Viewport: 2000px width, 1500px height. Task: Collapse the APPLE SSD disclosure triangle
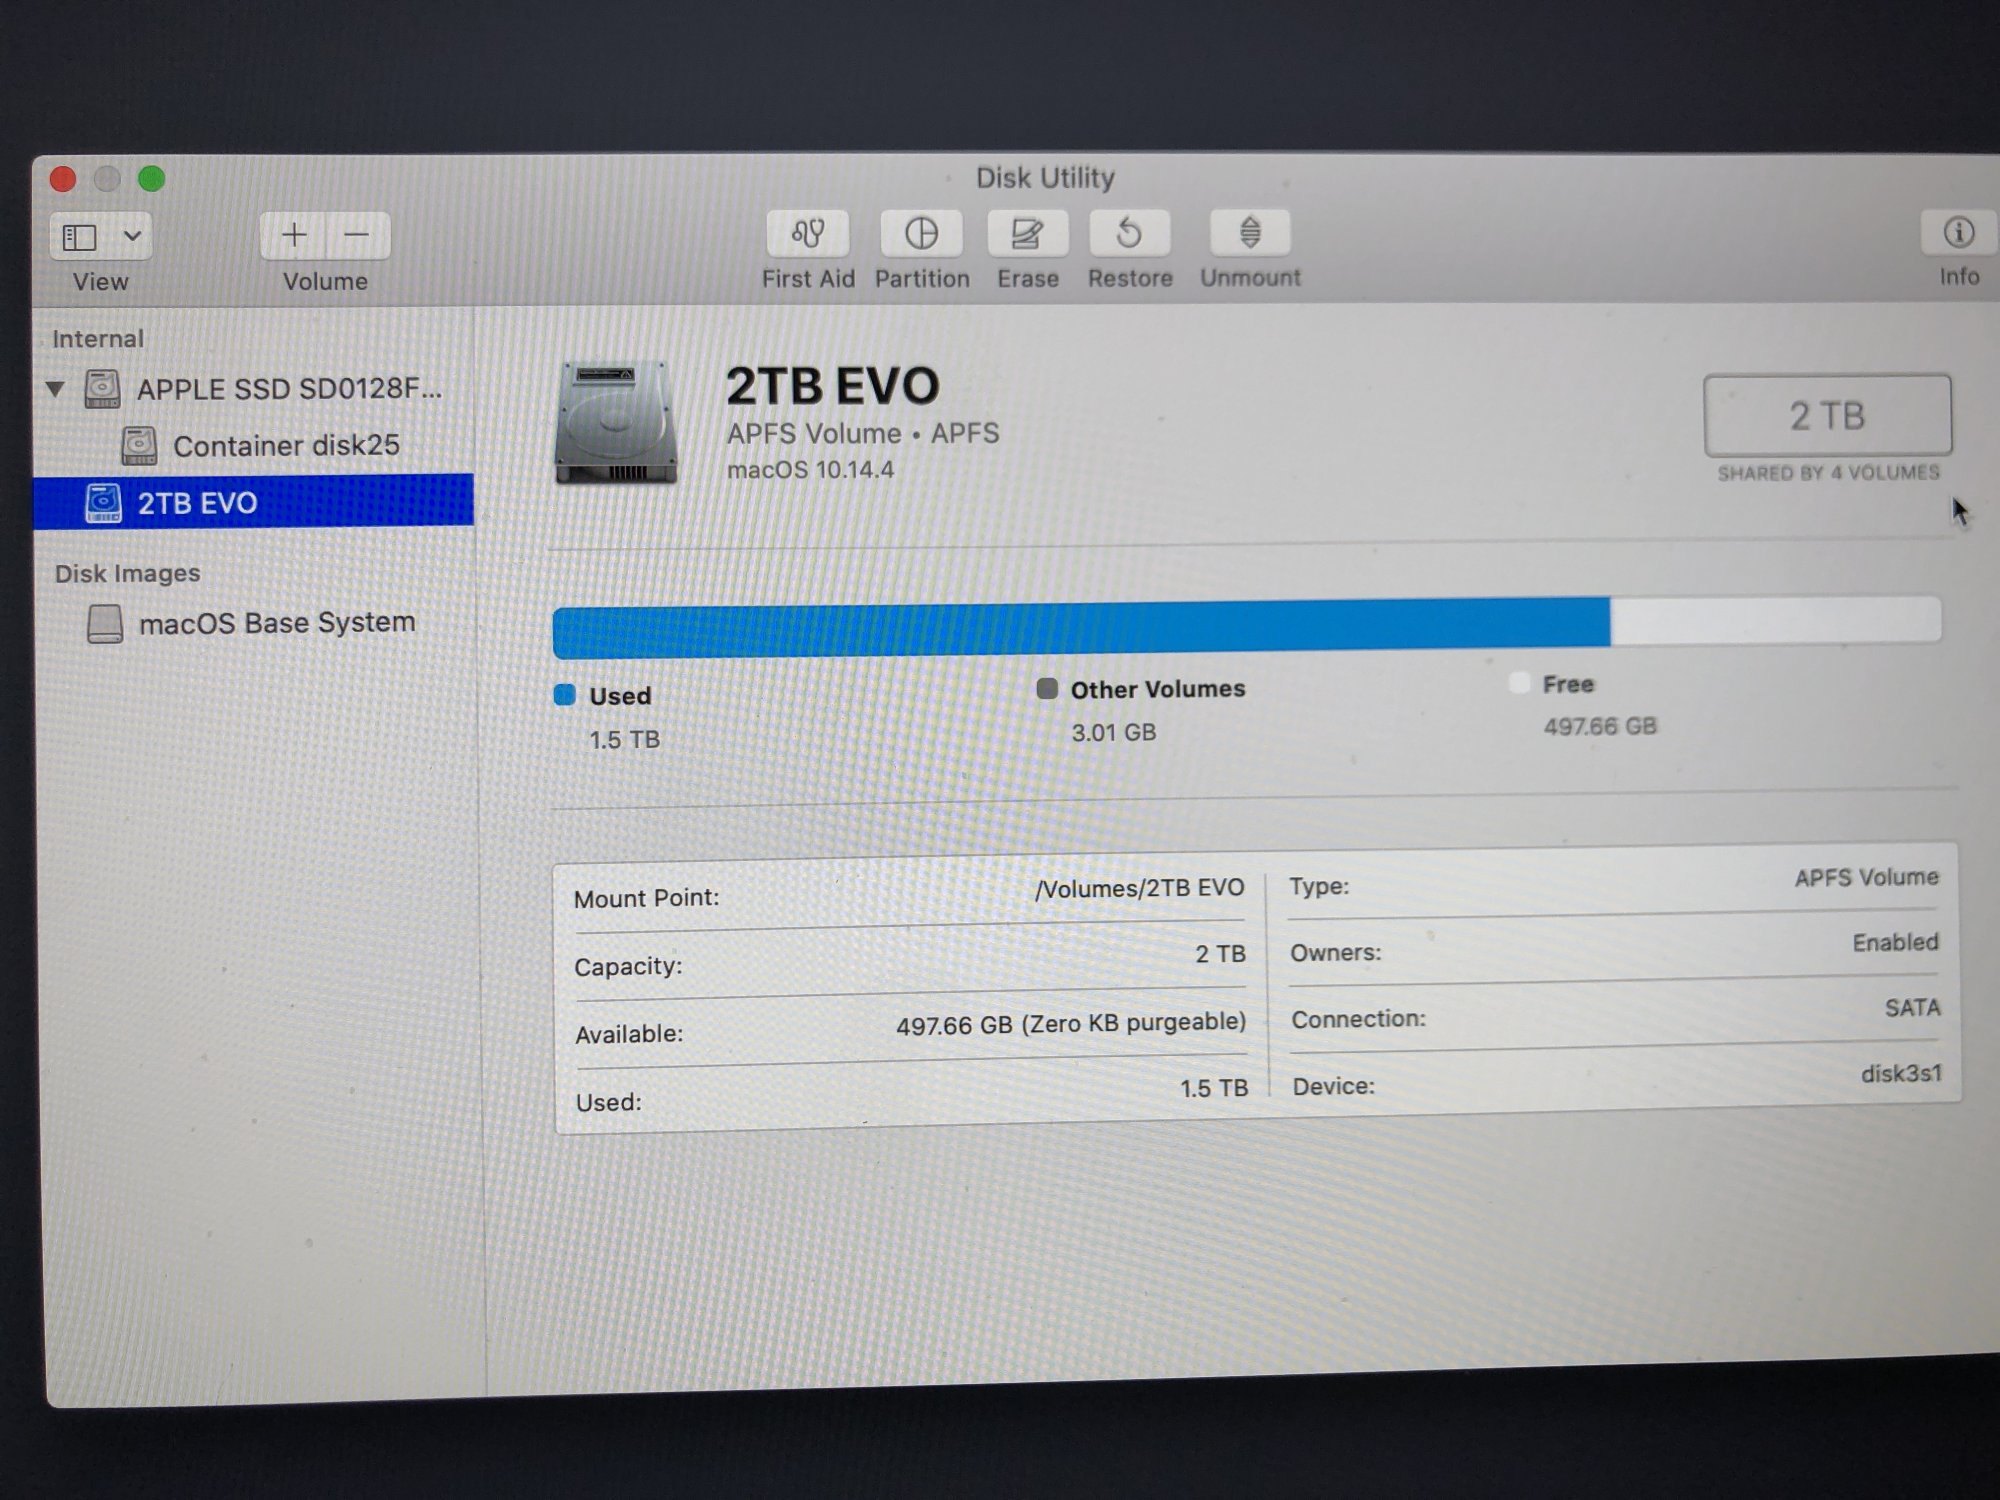[56, 388]
